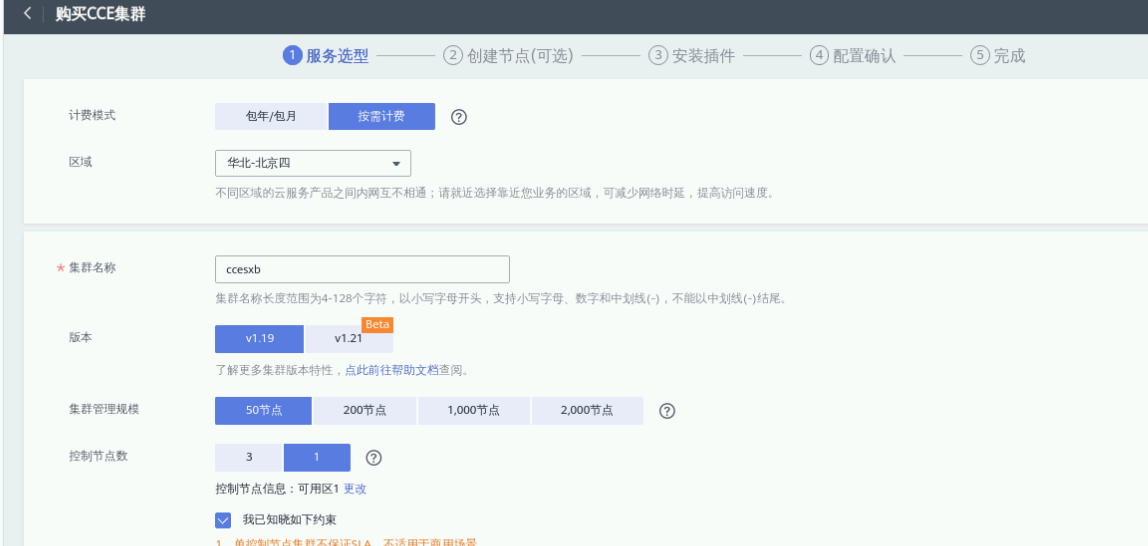Screen dimensions: 1148x546
Task: Click the 购买CCE集群 page title
Action: click(x=100, y=14)
